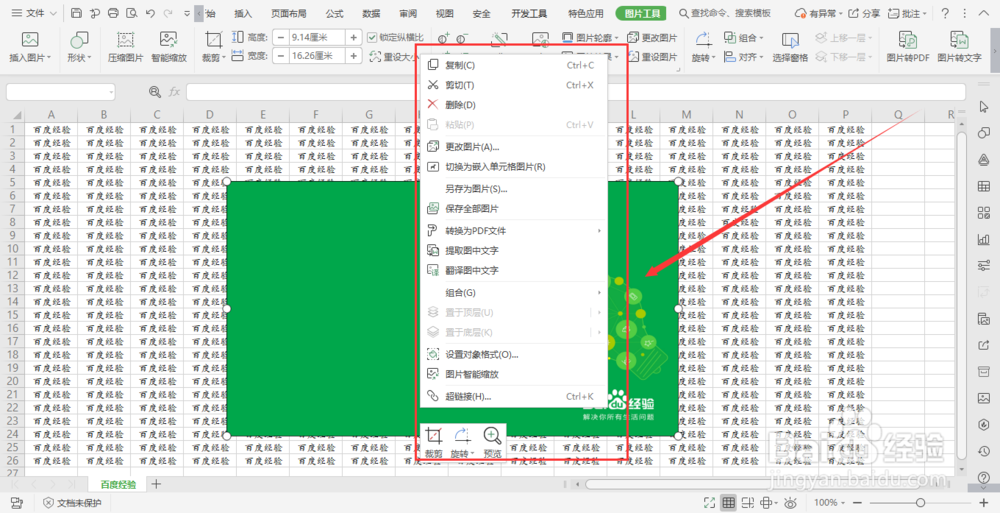Switch to the Formulas (公式) tab
The width and height of the screenshot is (1000, 513).
coord(334,13)
